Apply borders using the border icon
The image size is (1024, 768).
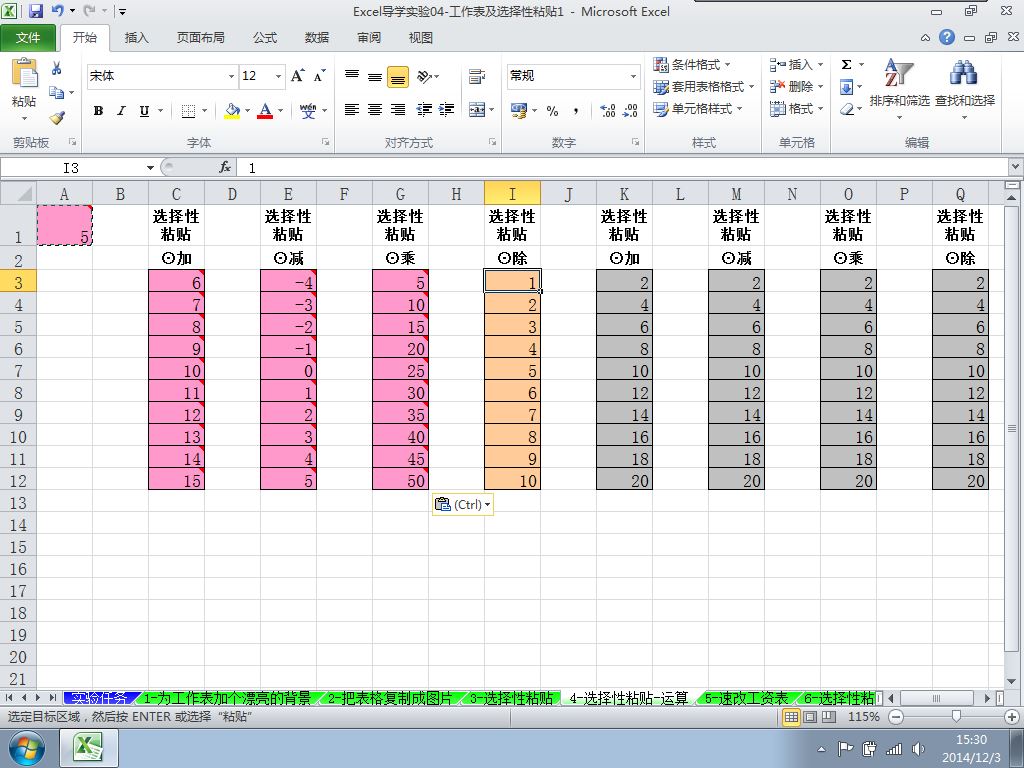(x=188, y=111)
